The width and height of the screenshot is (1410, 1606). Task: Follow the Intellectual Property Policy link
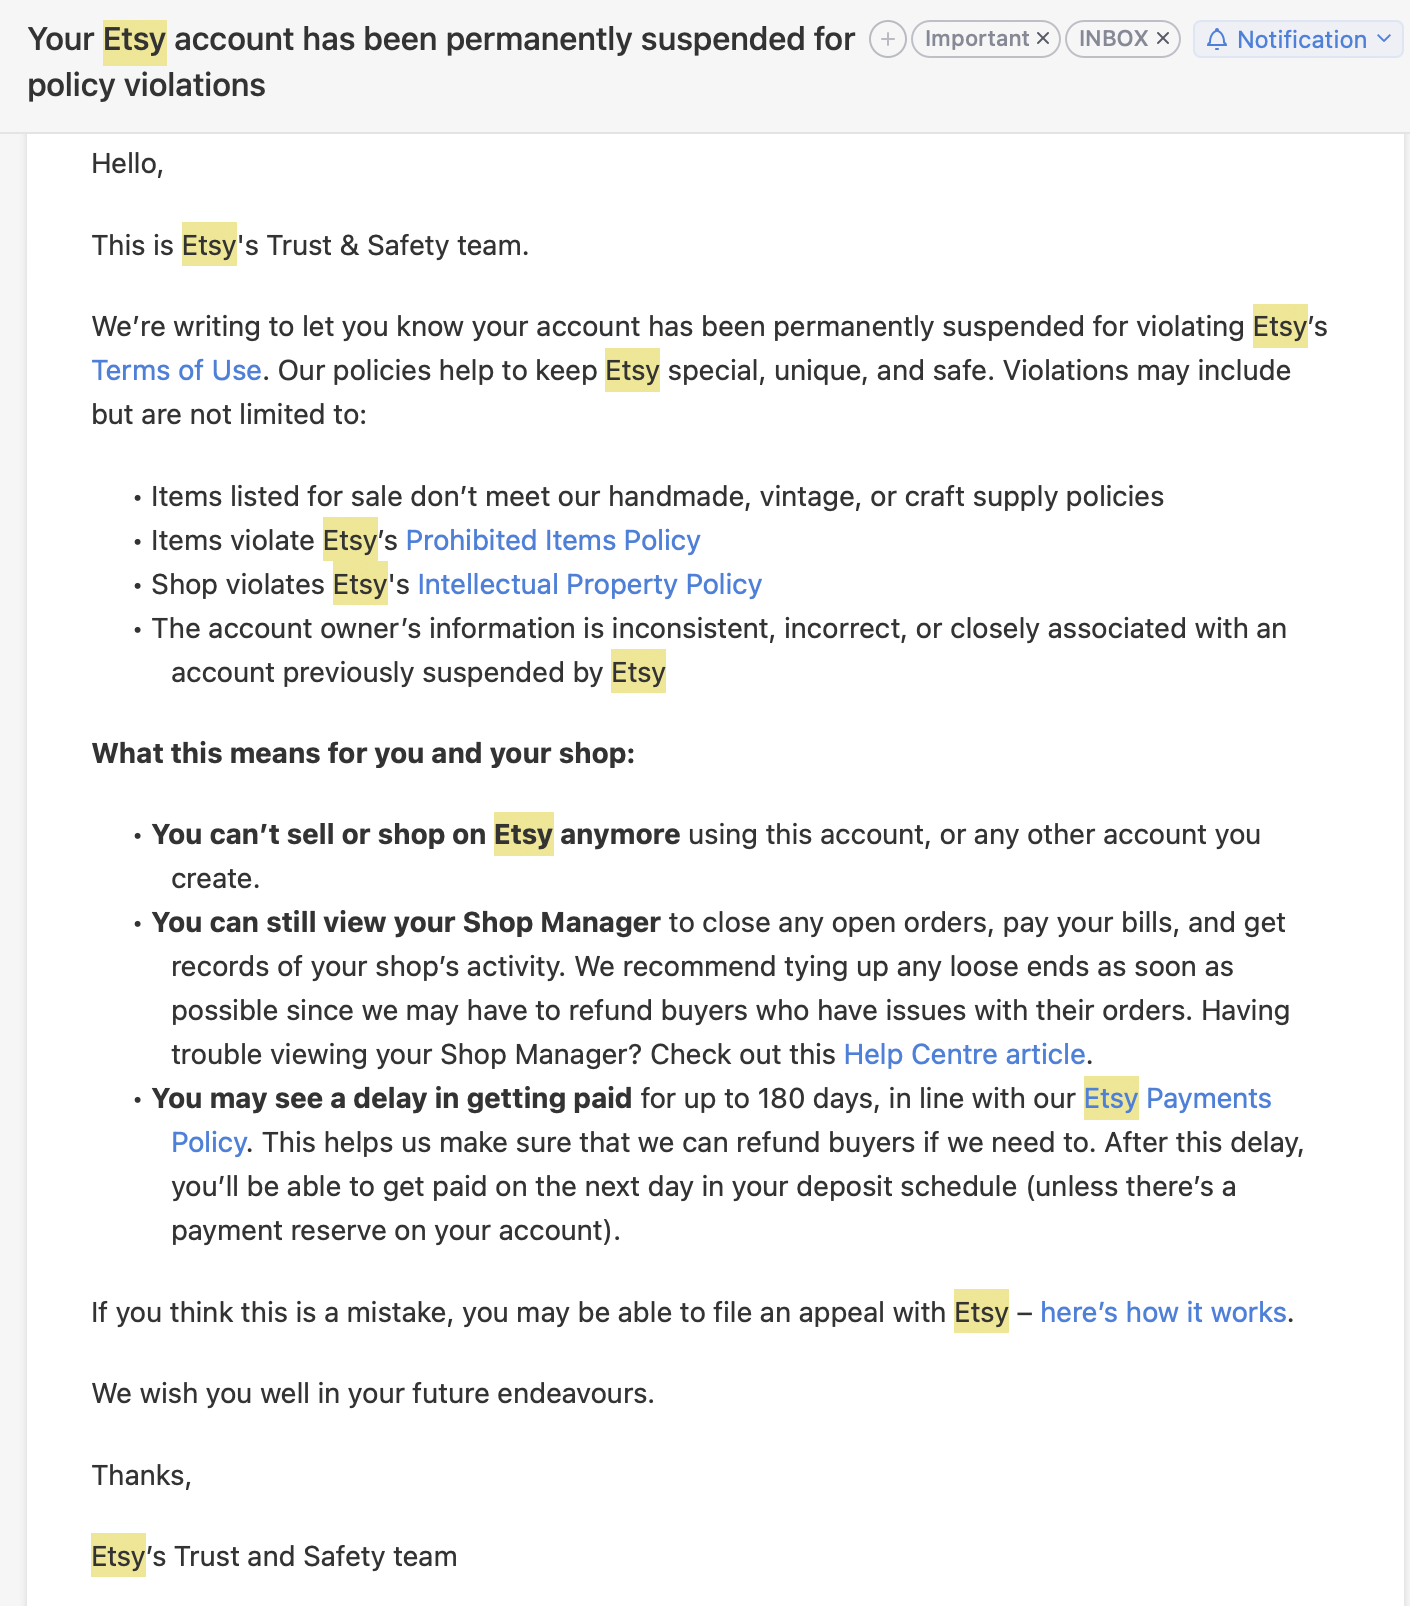click(589, 585)
